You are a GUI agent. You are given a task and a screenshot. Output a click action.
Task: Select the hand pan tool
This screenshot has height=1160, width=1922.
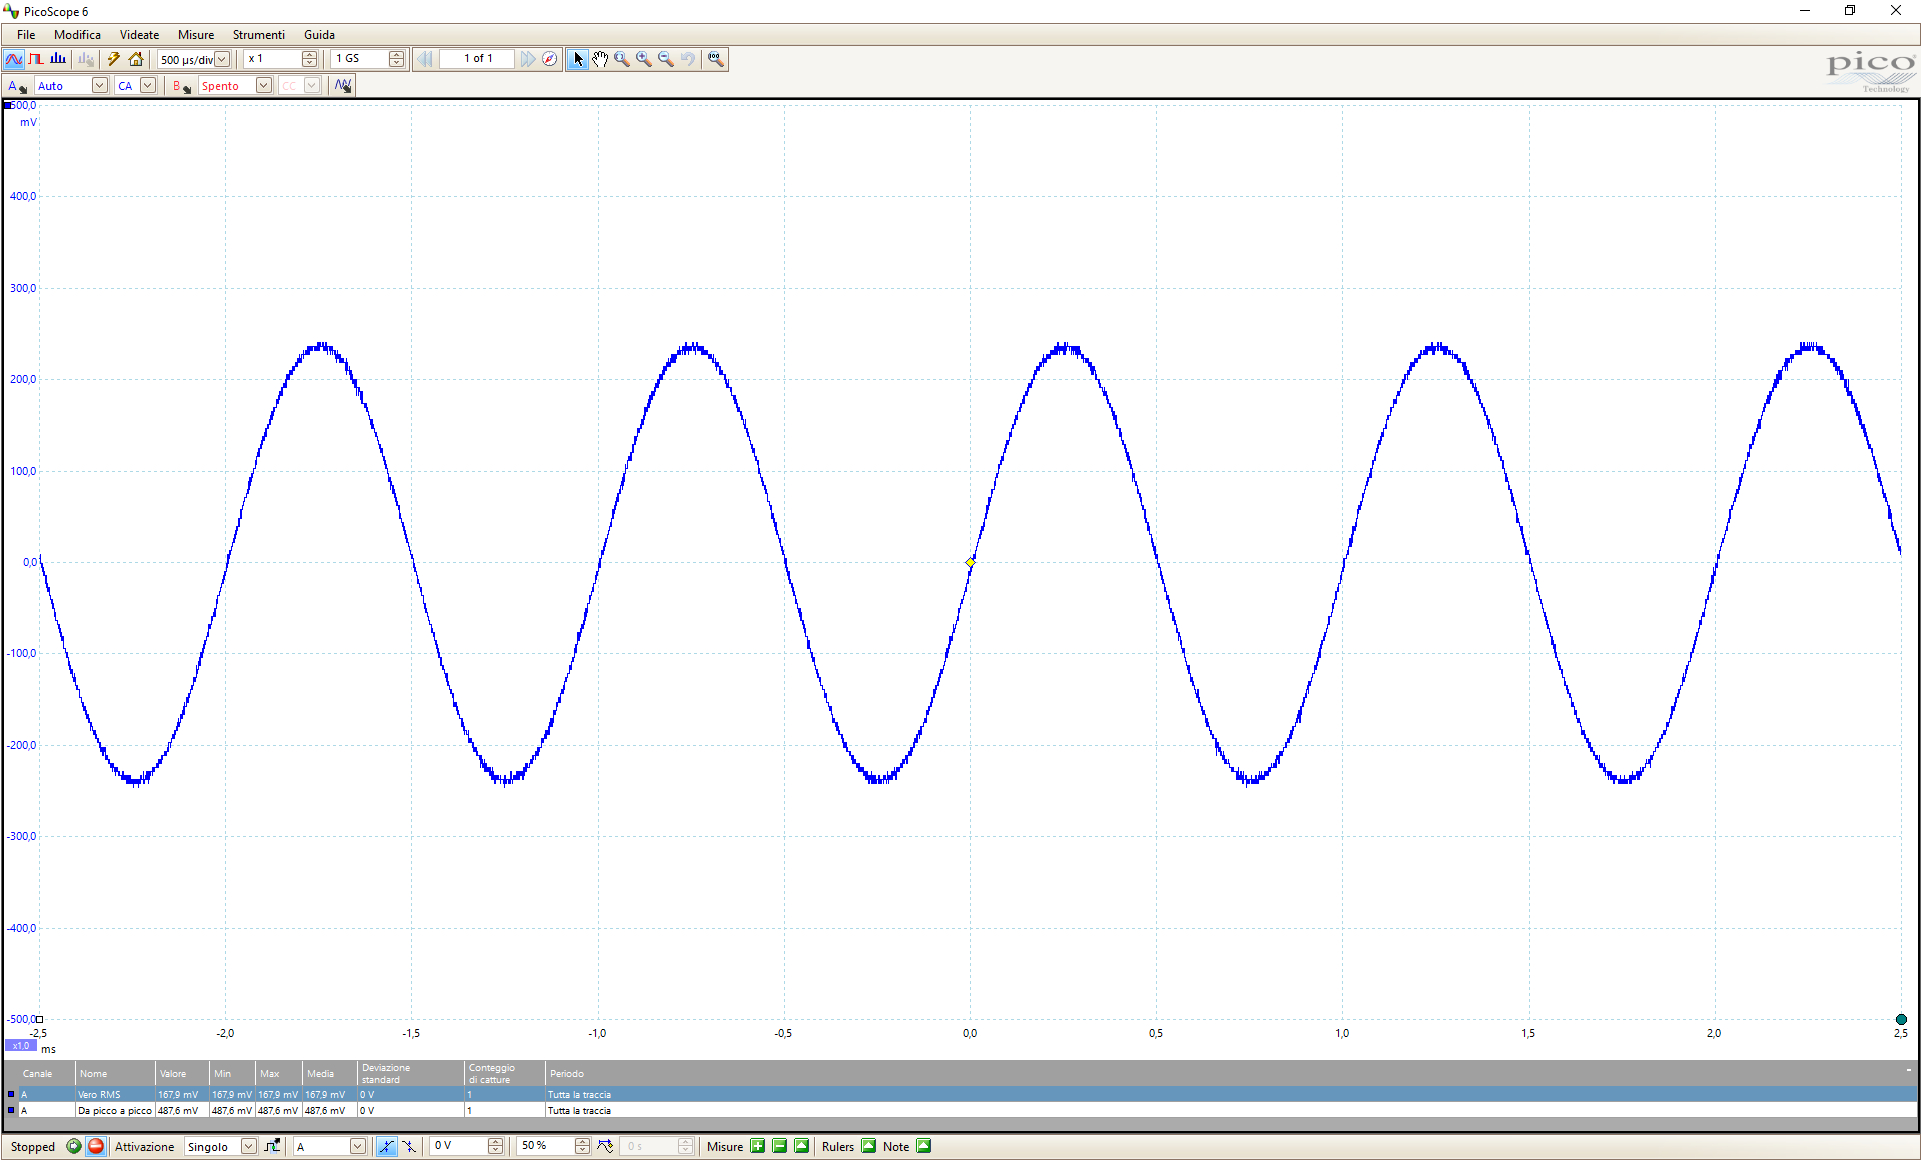pos(599,59)
